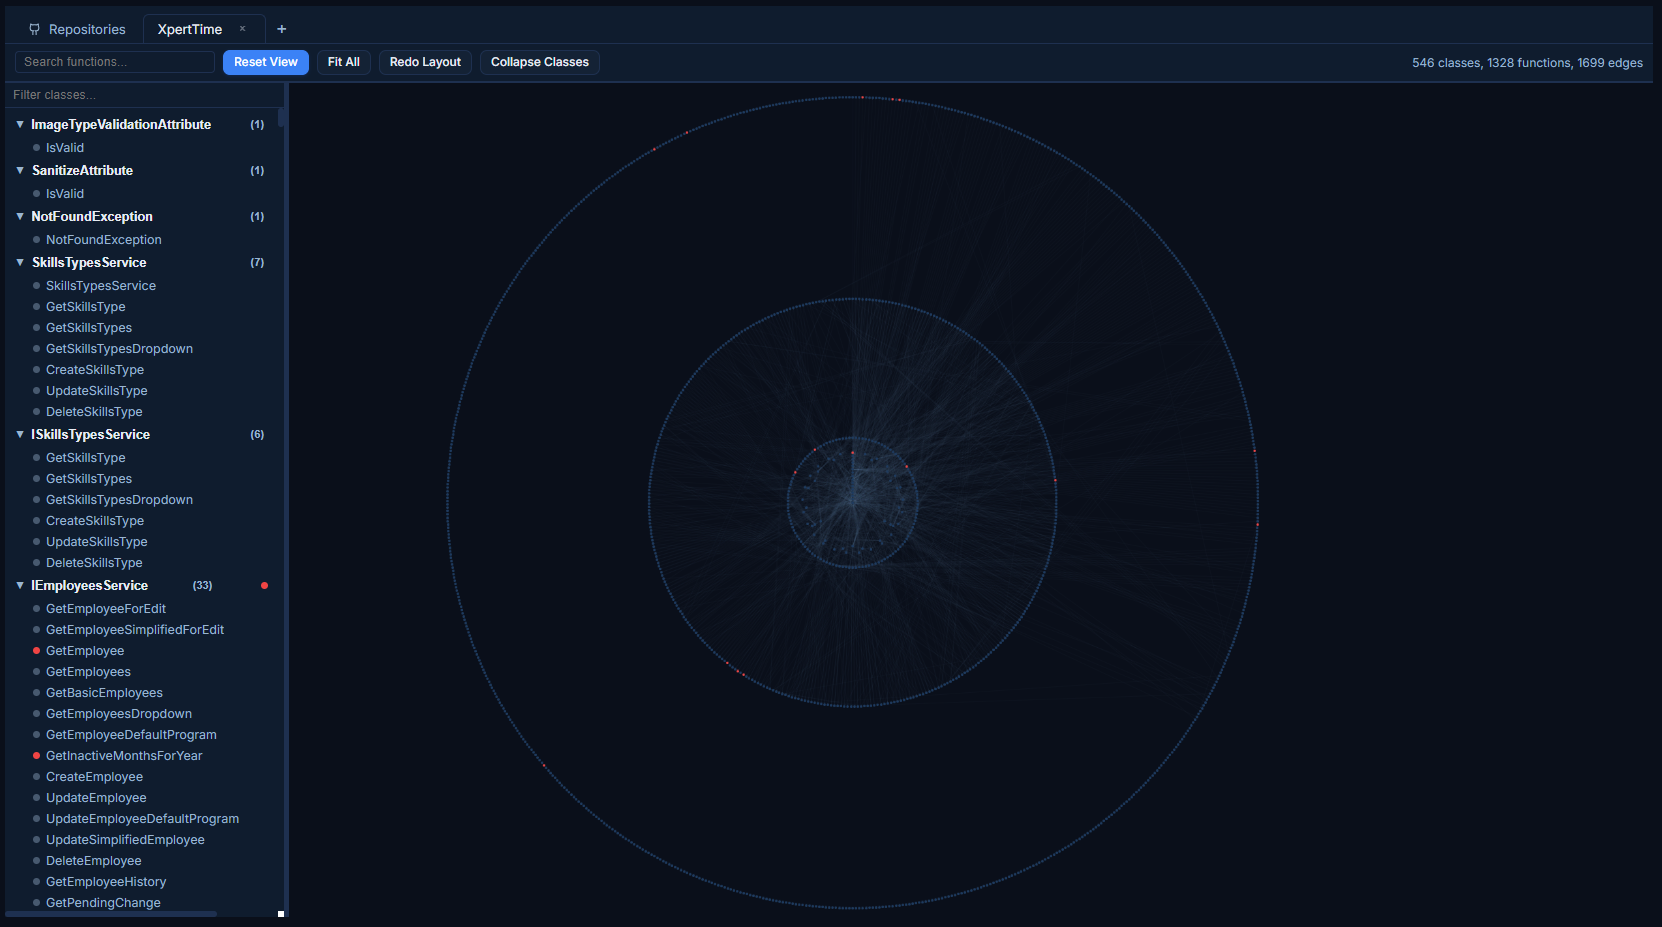The width and height of the screenshot is (1662, 927).
Task: Collapse the IEmployeesService class tree
Action: 20,585
